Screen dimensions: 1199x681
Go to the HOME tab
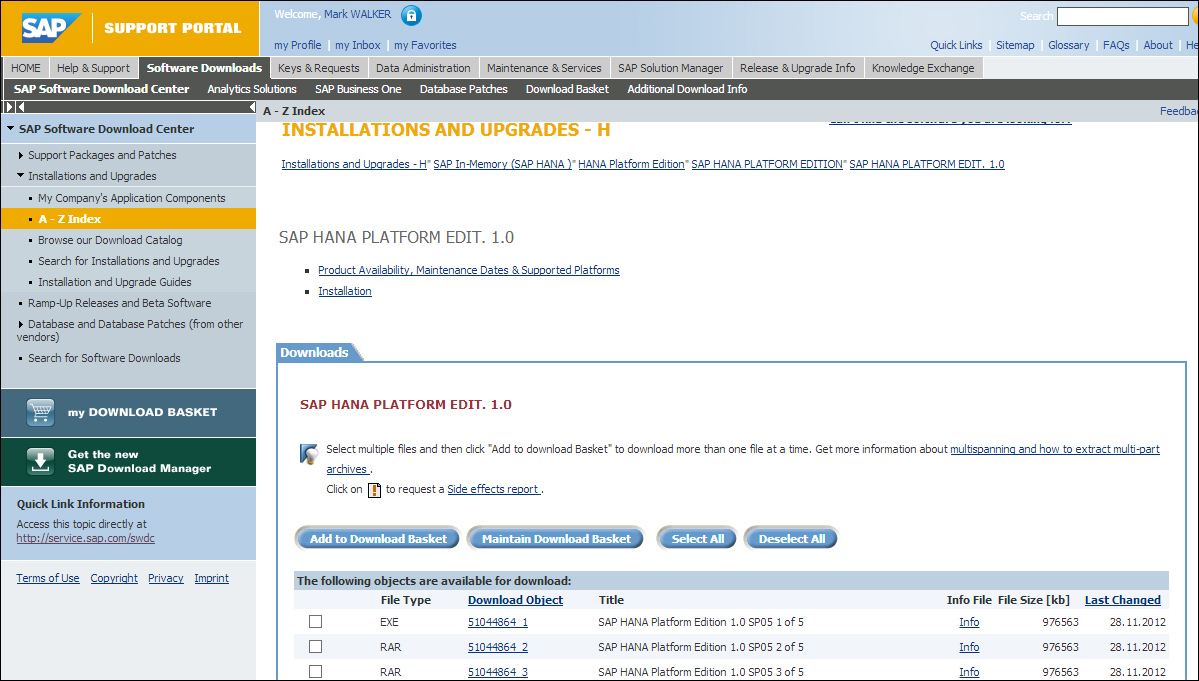pyautogui.click(x=26, y=68)
